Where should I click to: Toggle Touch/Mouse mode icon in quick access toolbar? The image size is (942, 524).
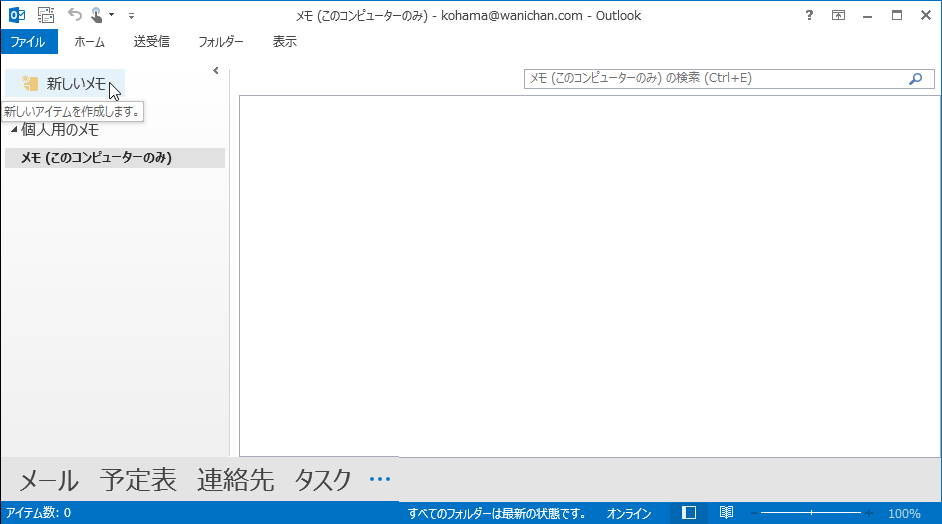pos(96,15)
